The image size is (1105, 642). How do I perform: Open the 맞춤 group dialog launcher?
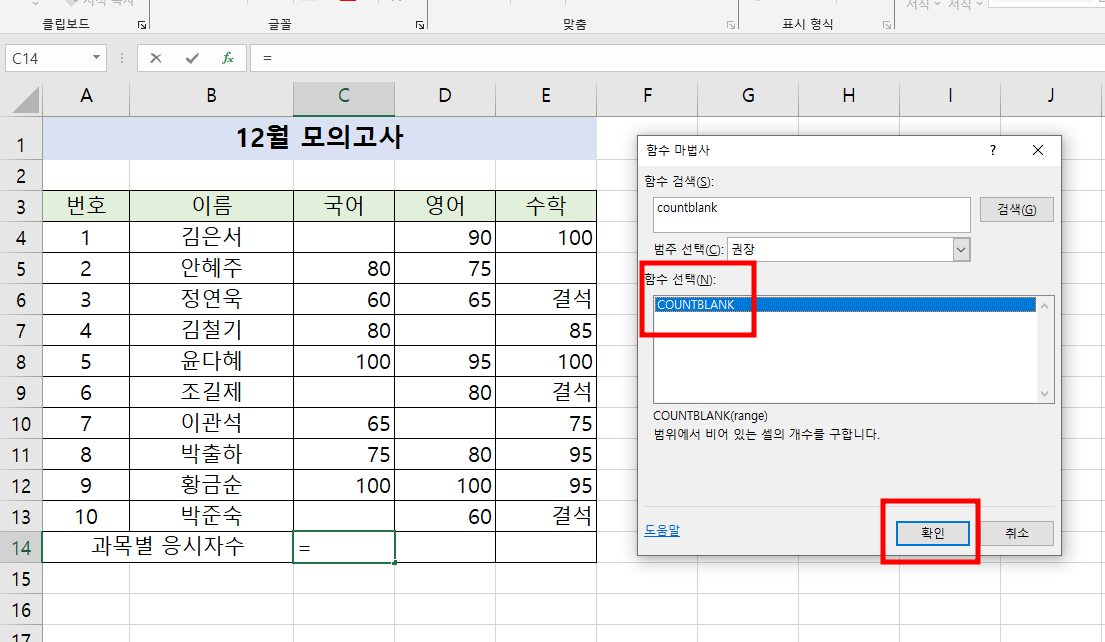pyautogui.click(x=731, y=25)
